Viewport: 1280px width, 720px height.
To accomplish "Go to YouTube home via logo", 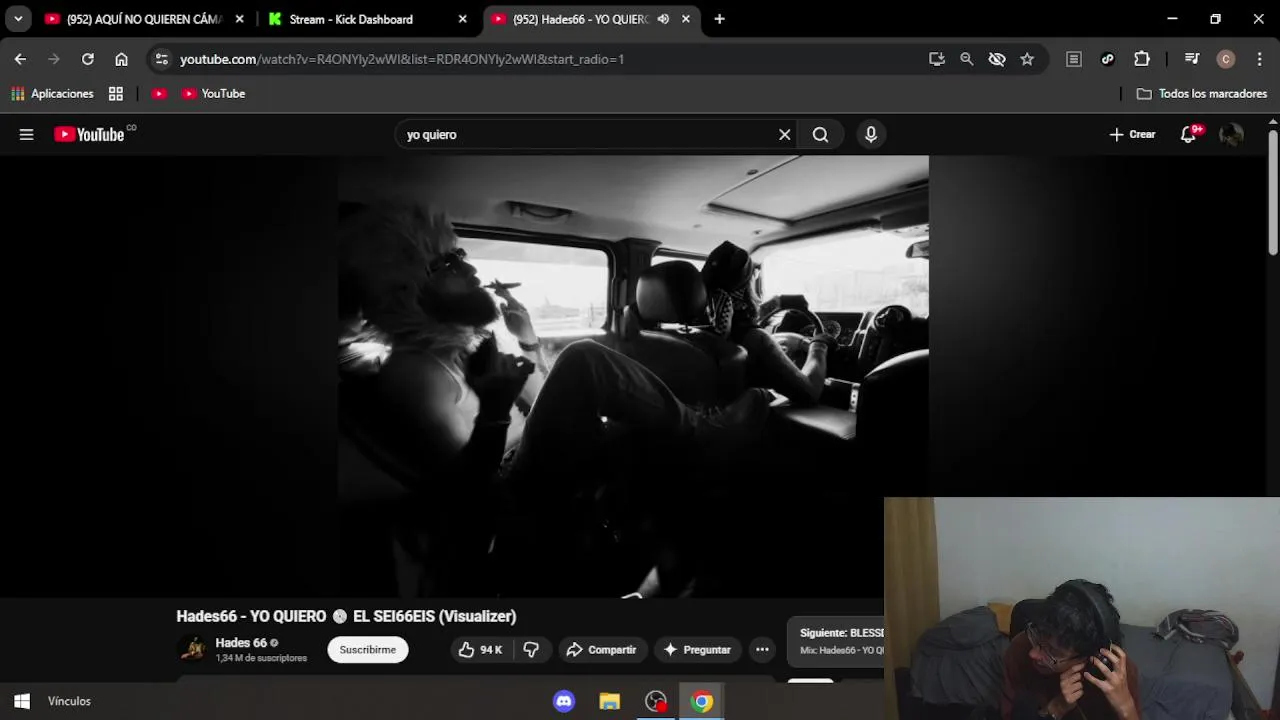I will pos(90,134).
